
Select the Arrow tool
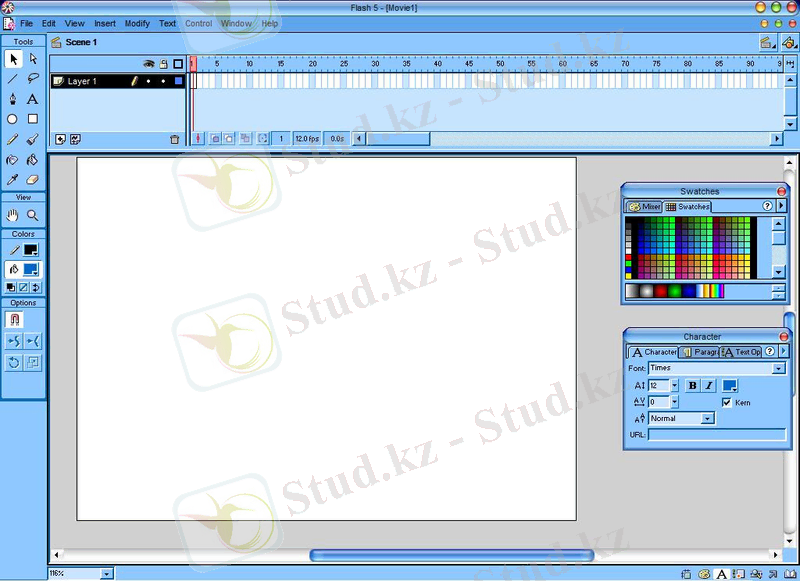pyautogui.click(x=13, y=59)
